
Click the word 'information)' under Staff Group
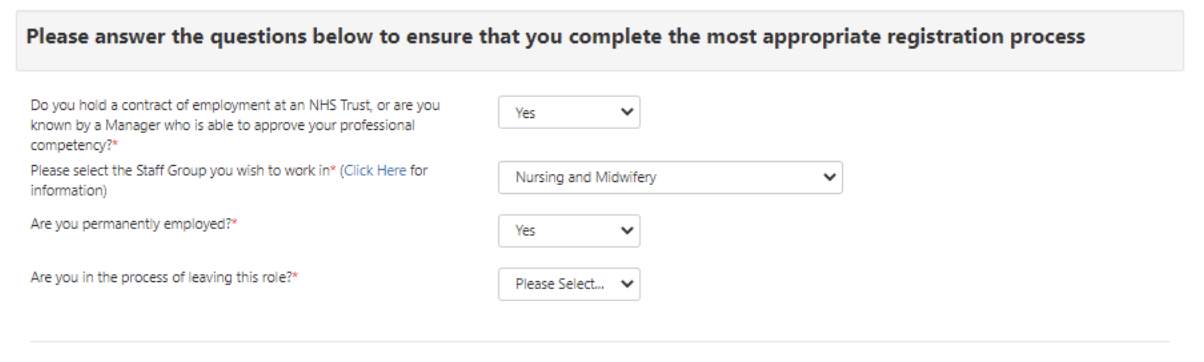[68, 190]
